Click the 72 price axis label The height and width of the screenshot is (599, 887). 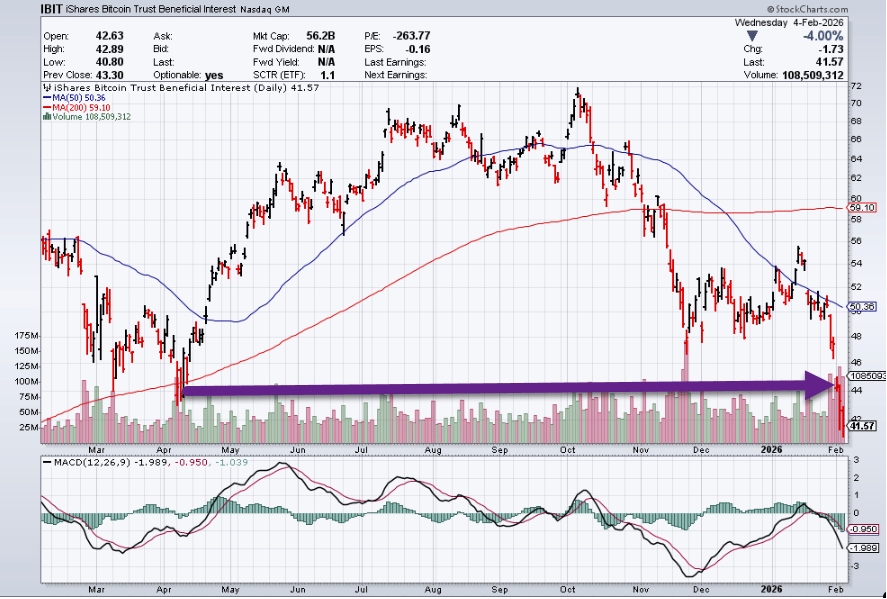[856, 86]
